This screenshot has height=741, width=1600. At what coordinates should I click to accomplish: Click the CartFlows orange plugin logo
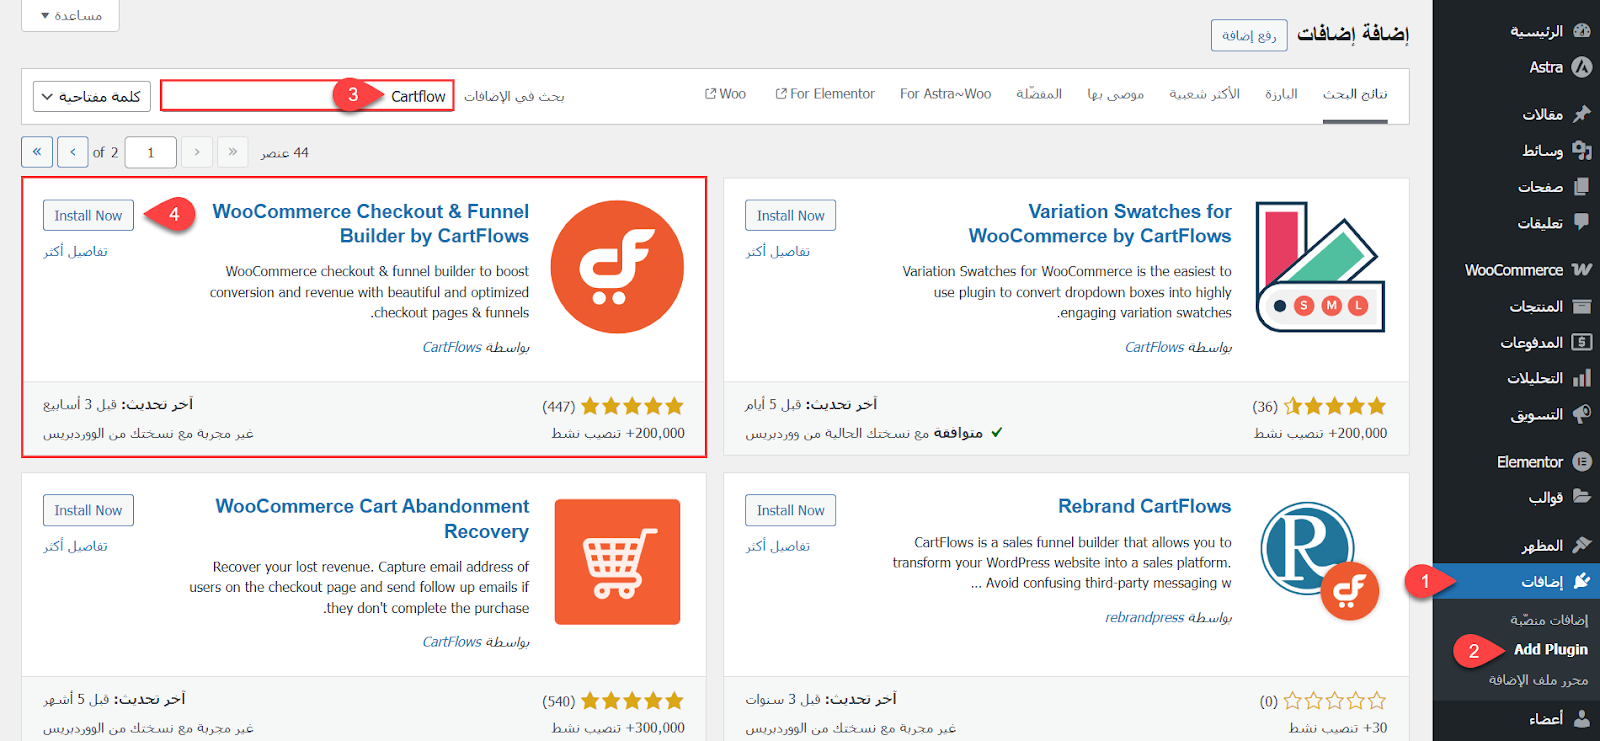tap(617, 267)
